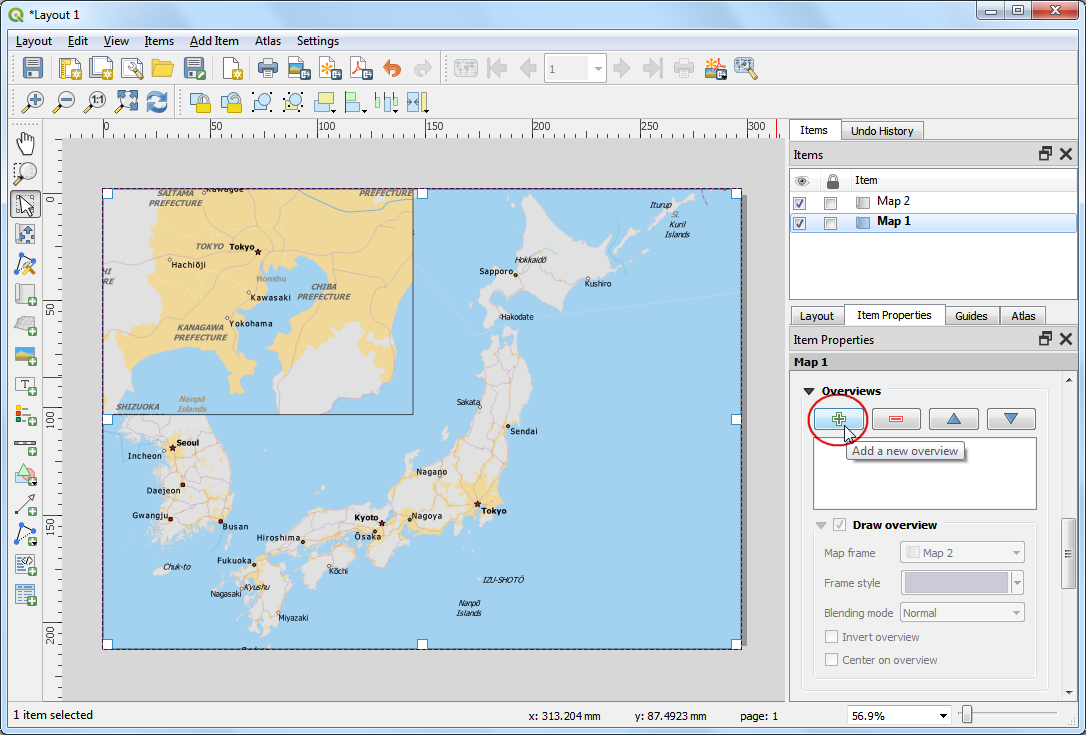Toggle visibility checkbox for Map 2
This screenshot has width=1086, height=735.
pos(799,203)
